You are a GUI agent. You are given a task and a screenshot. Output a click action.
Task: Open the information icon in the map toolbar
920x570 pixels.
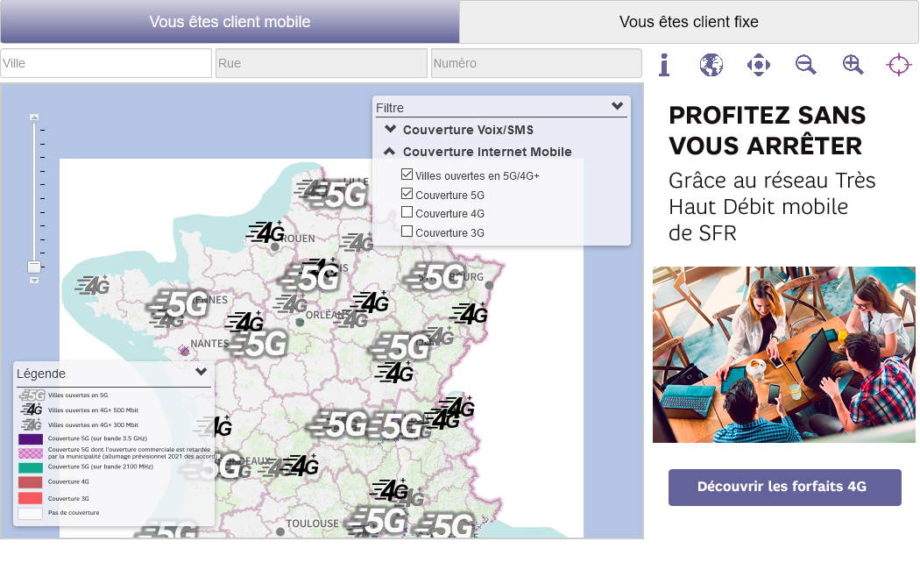(664, 65)
